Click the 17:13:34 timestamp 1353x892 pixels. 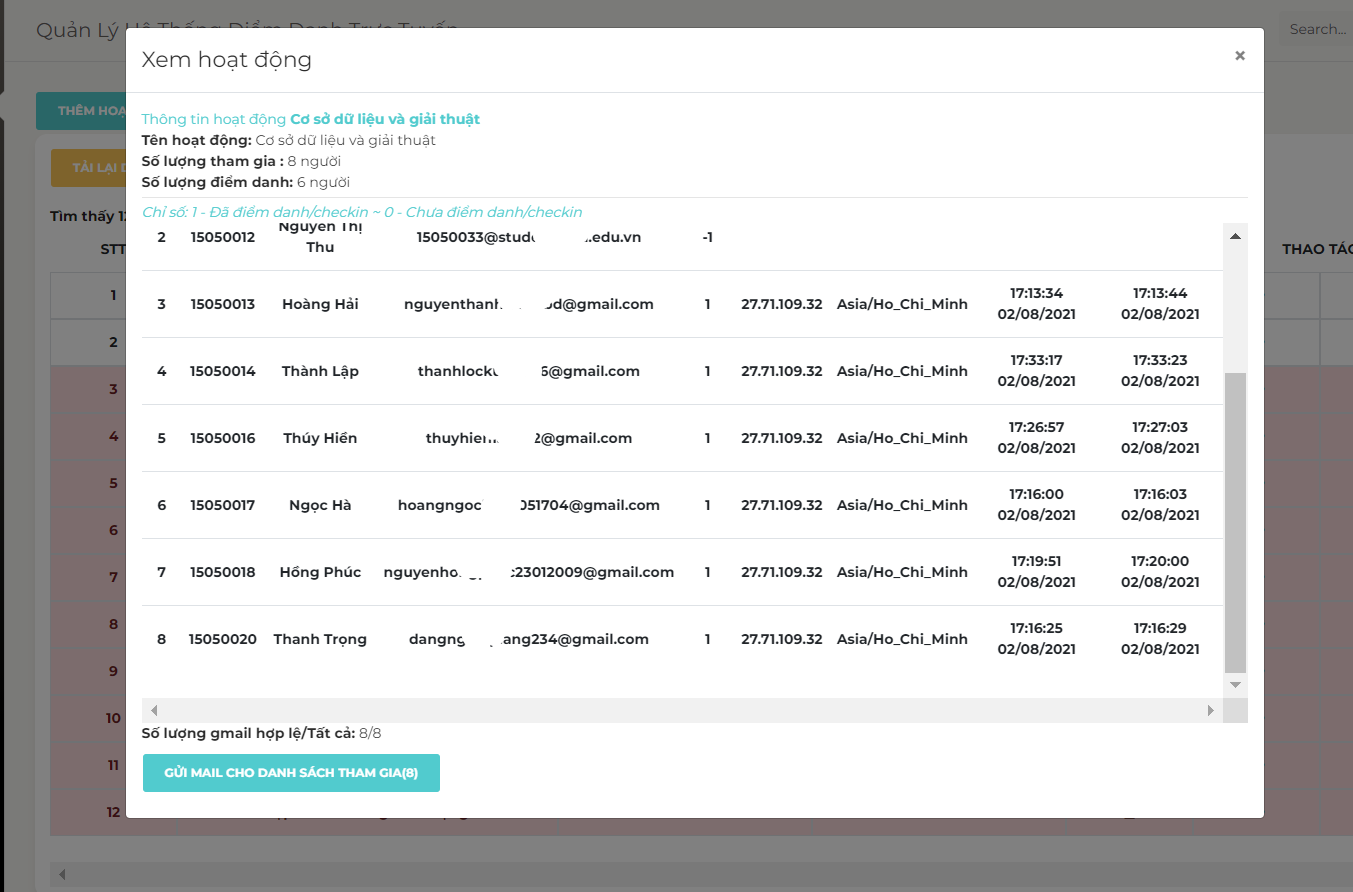[x=1037, y=293]
